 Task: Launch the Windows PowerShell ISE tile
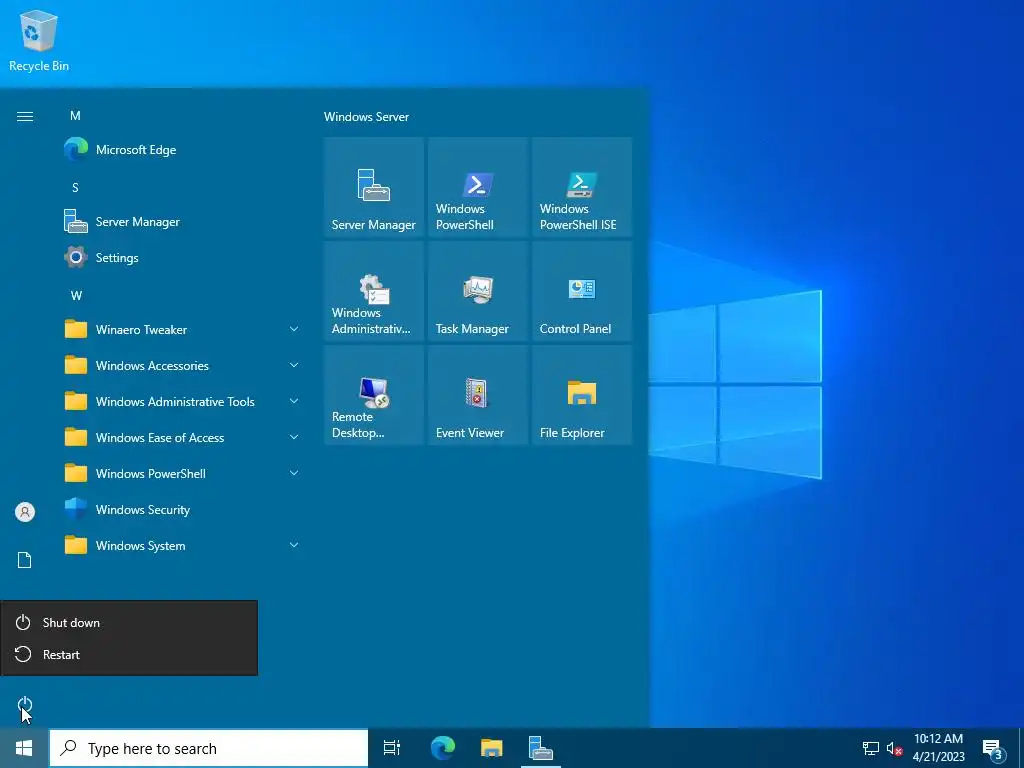(582, 187)
